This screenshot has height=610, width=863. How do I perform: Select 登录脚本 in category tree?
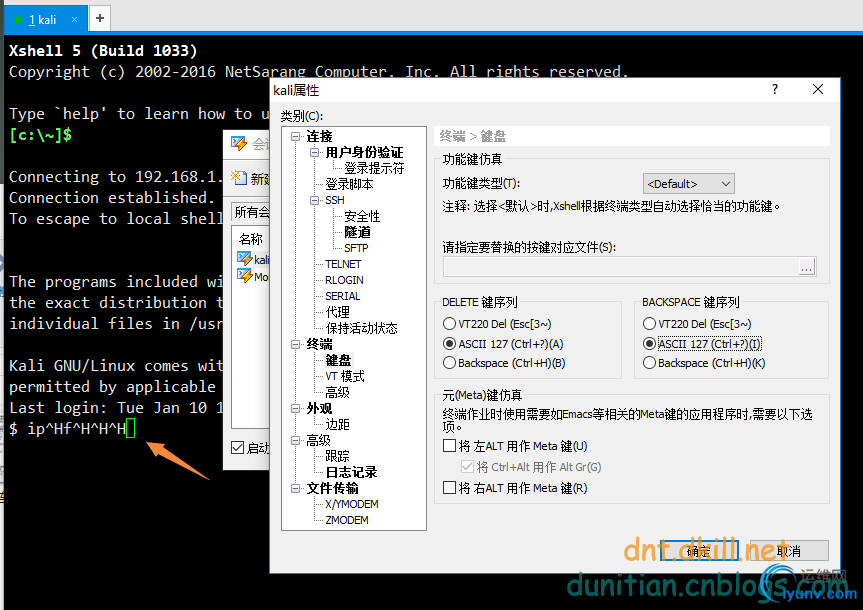[349, 184]
